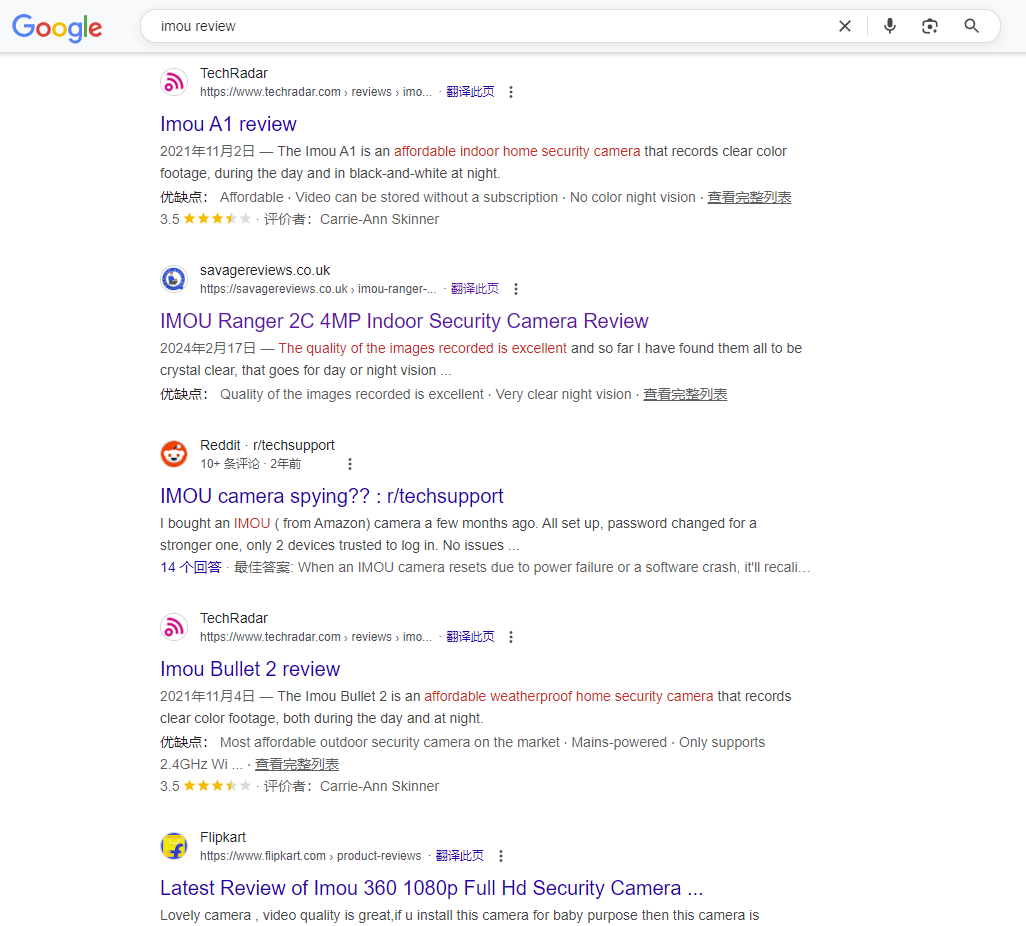
Task: Open the 'Imou Bullet 2 review' result
Action: [x=250, y=669]
